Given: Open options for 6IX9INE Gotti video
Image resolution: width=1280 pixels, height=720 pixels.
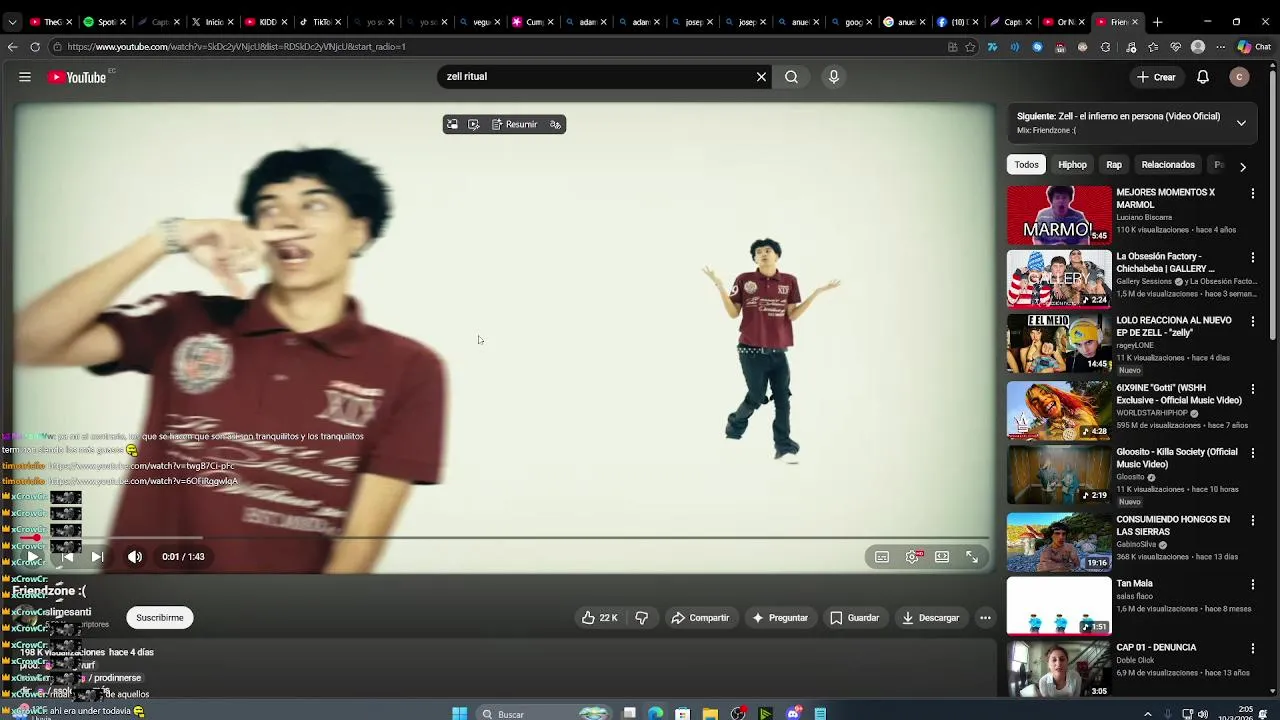Looking at the screenshot, I should tap(1253, 389).
